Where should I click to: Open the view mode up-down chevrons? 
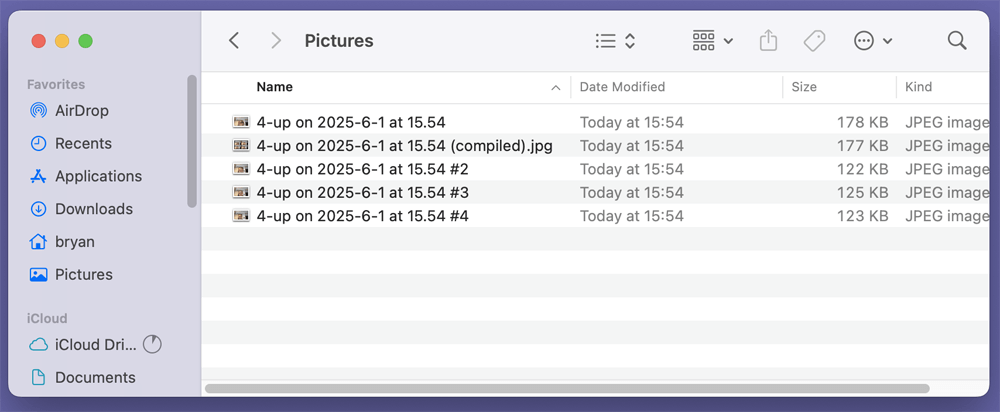(629, 41)
